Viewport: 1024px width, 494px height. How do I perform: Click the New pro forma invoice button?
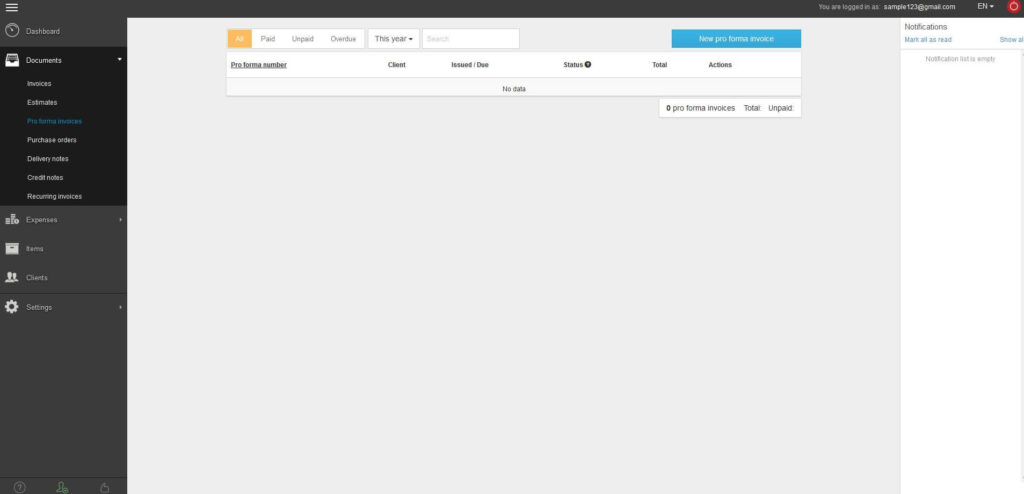pyautogui.click(x=736, y=39)
